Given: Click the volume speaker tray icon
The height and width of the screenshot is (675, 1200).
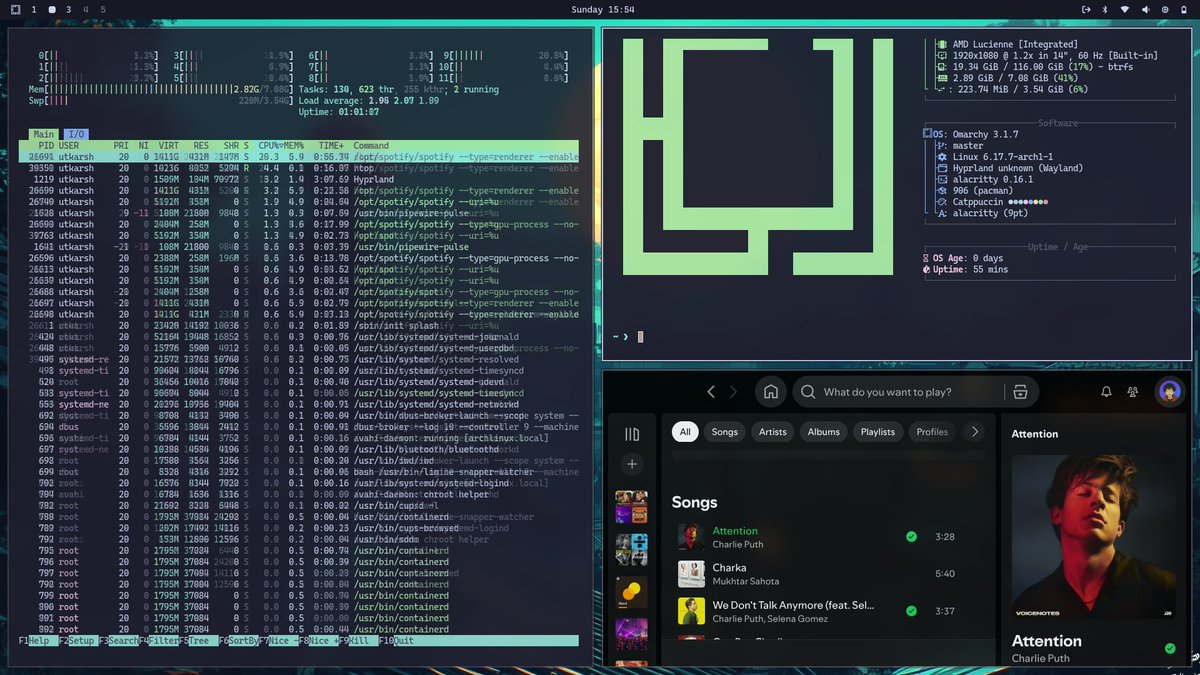Looking at the screenshot, I should (x=1144, y=9).
